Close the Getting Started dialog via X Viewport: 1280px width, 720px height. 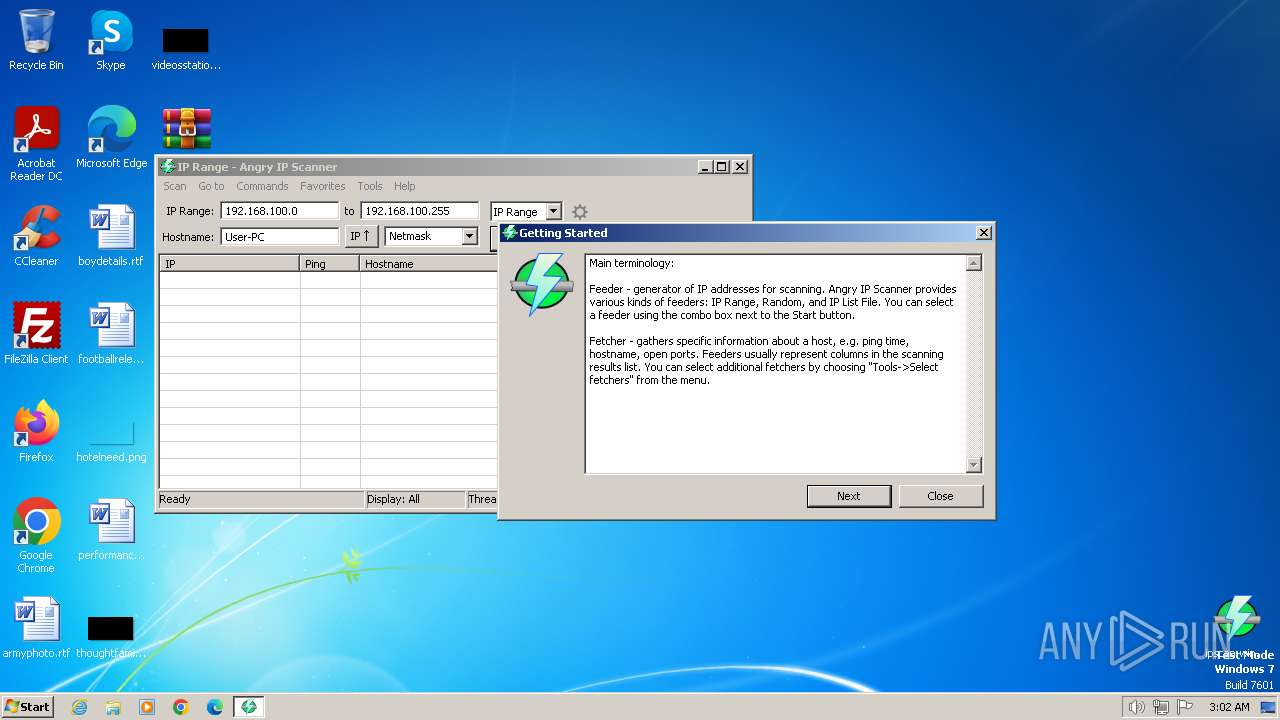coord(984,232)
